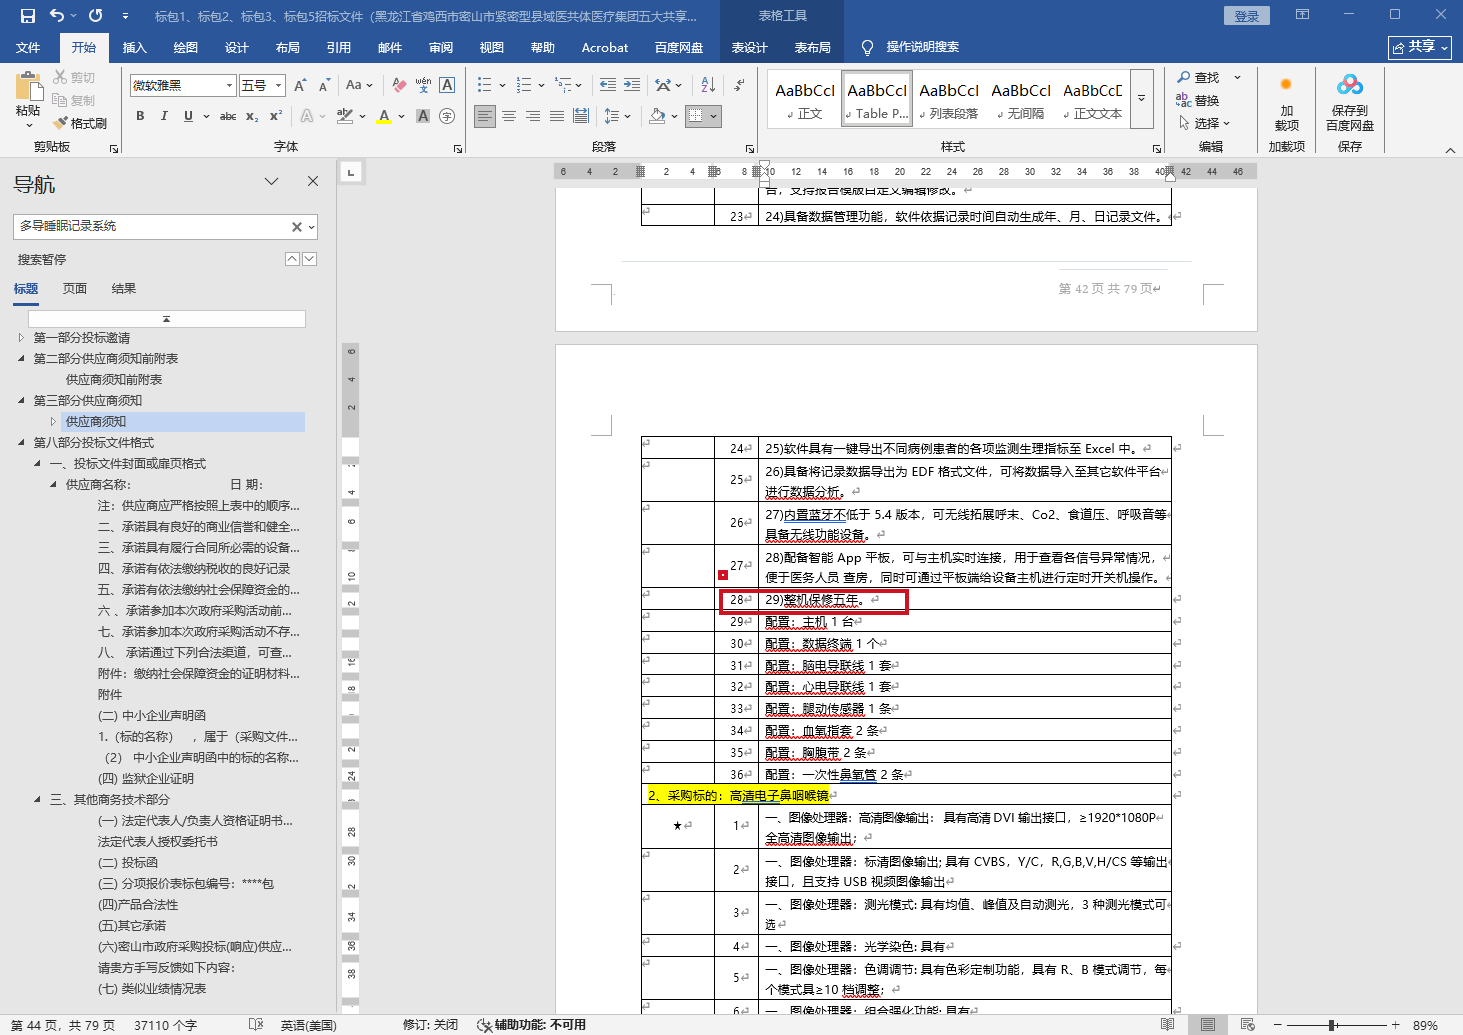This screenshot has height=1035, width=1463.
Task: Apply strikethrough (abc) formatting
Action: tap(228, 116)
